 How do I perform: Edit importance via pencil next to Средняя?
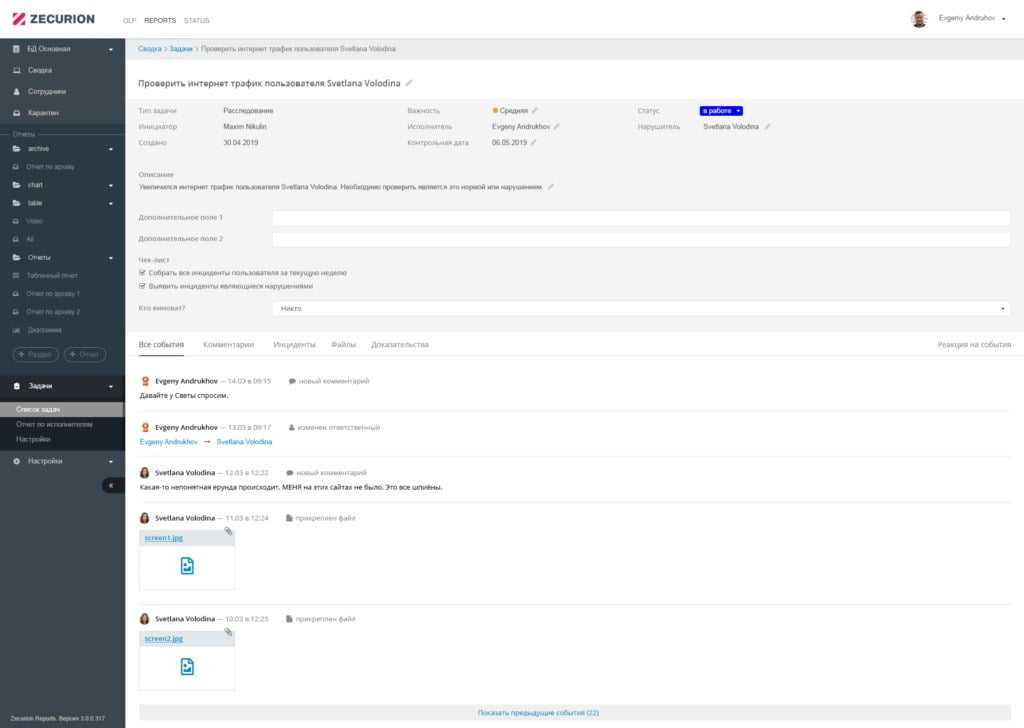(x=535, y=110)
